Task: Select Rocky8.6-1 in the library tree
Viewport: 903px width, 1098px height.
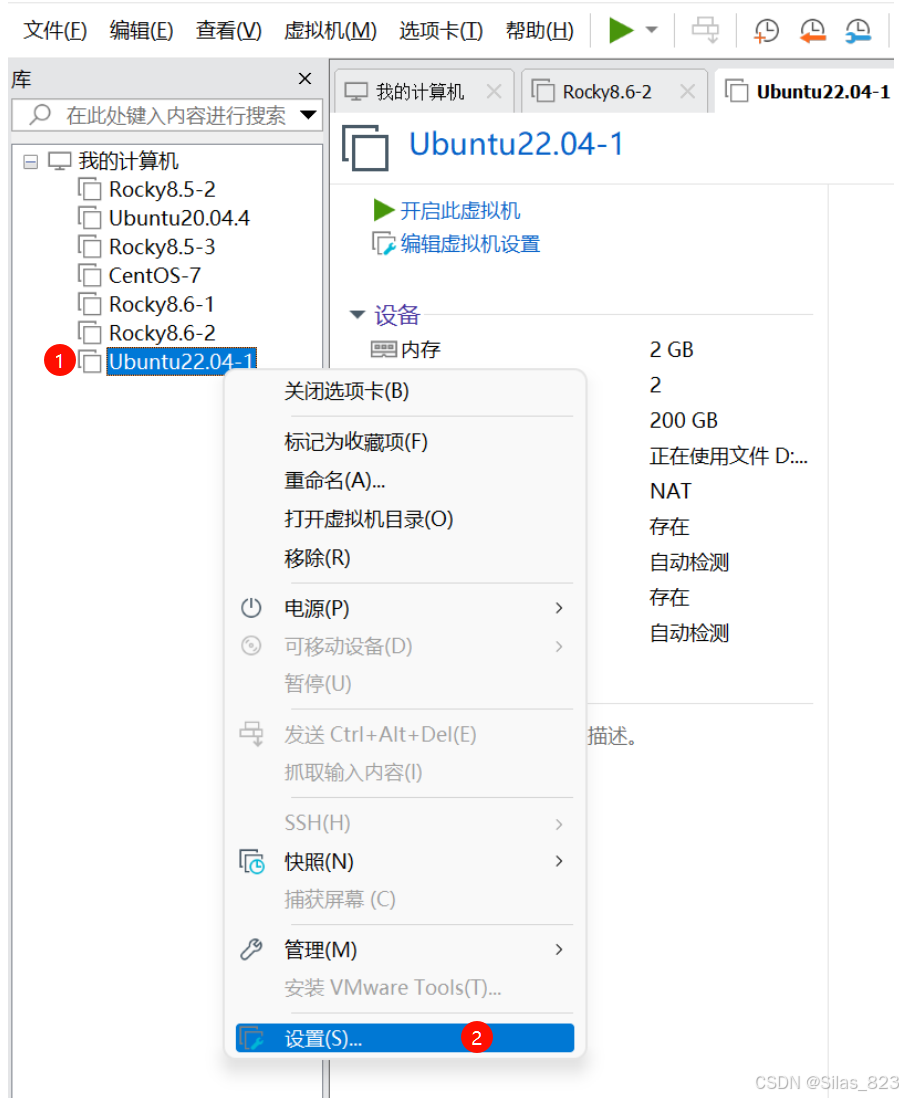Action: click(162, 305)
